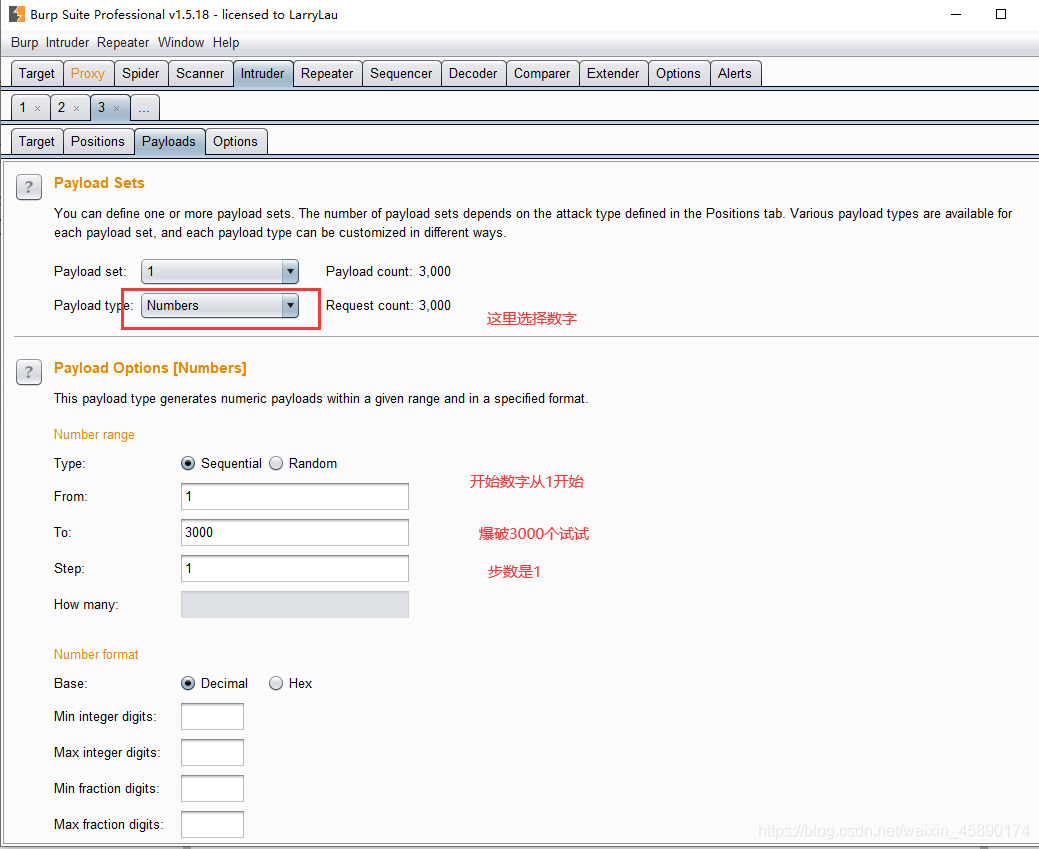Click the Min integer digits field
The width and height of the screenshot is (1039, 849).
[x=212, y=716]
